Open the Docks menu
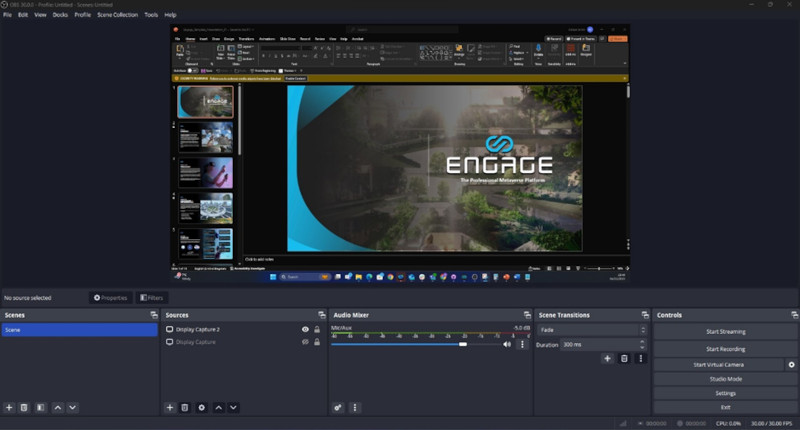Screen dimensions: 800x430 click(60, 15)
